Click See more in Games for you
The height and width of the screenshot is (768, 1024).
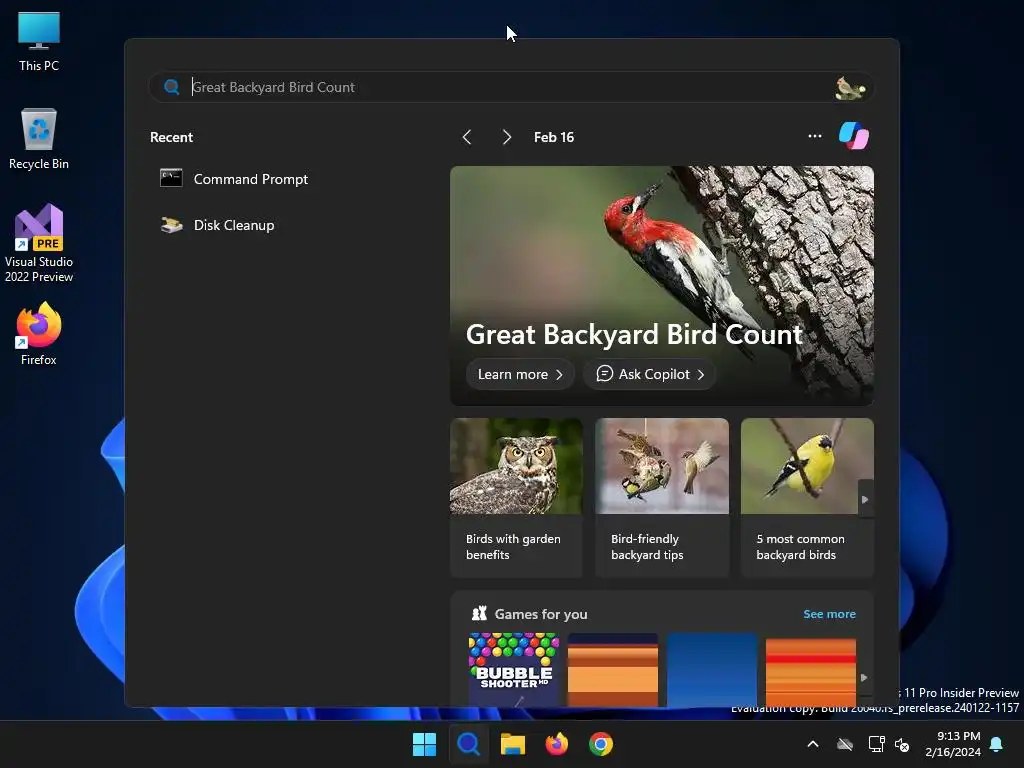tap(829, 614)
